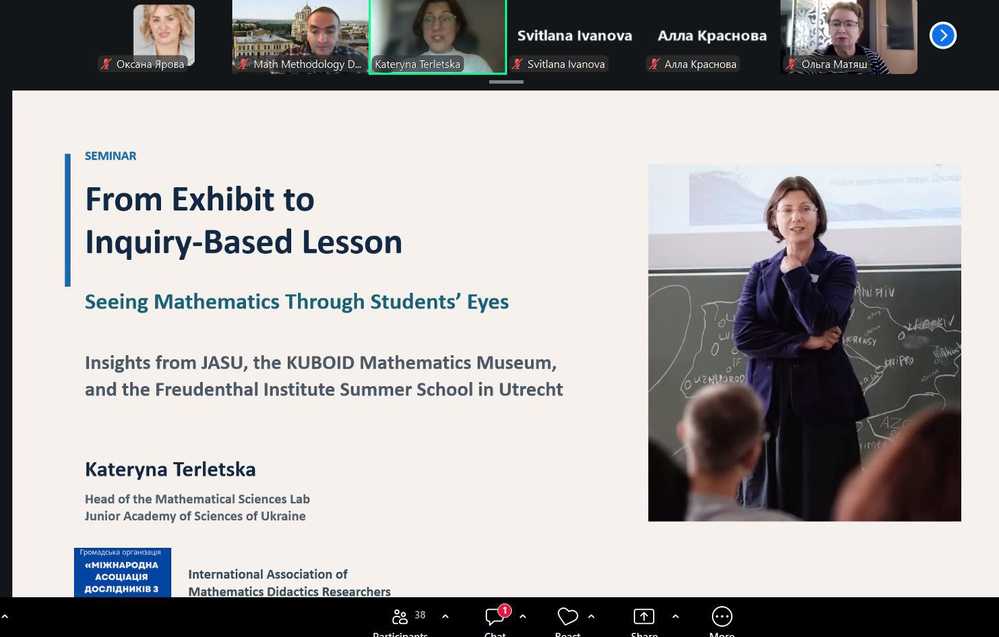Select Алла Краснова's name tile
Viewport: 999px width, 637px height.
[712, 37]
